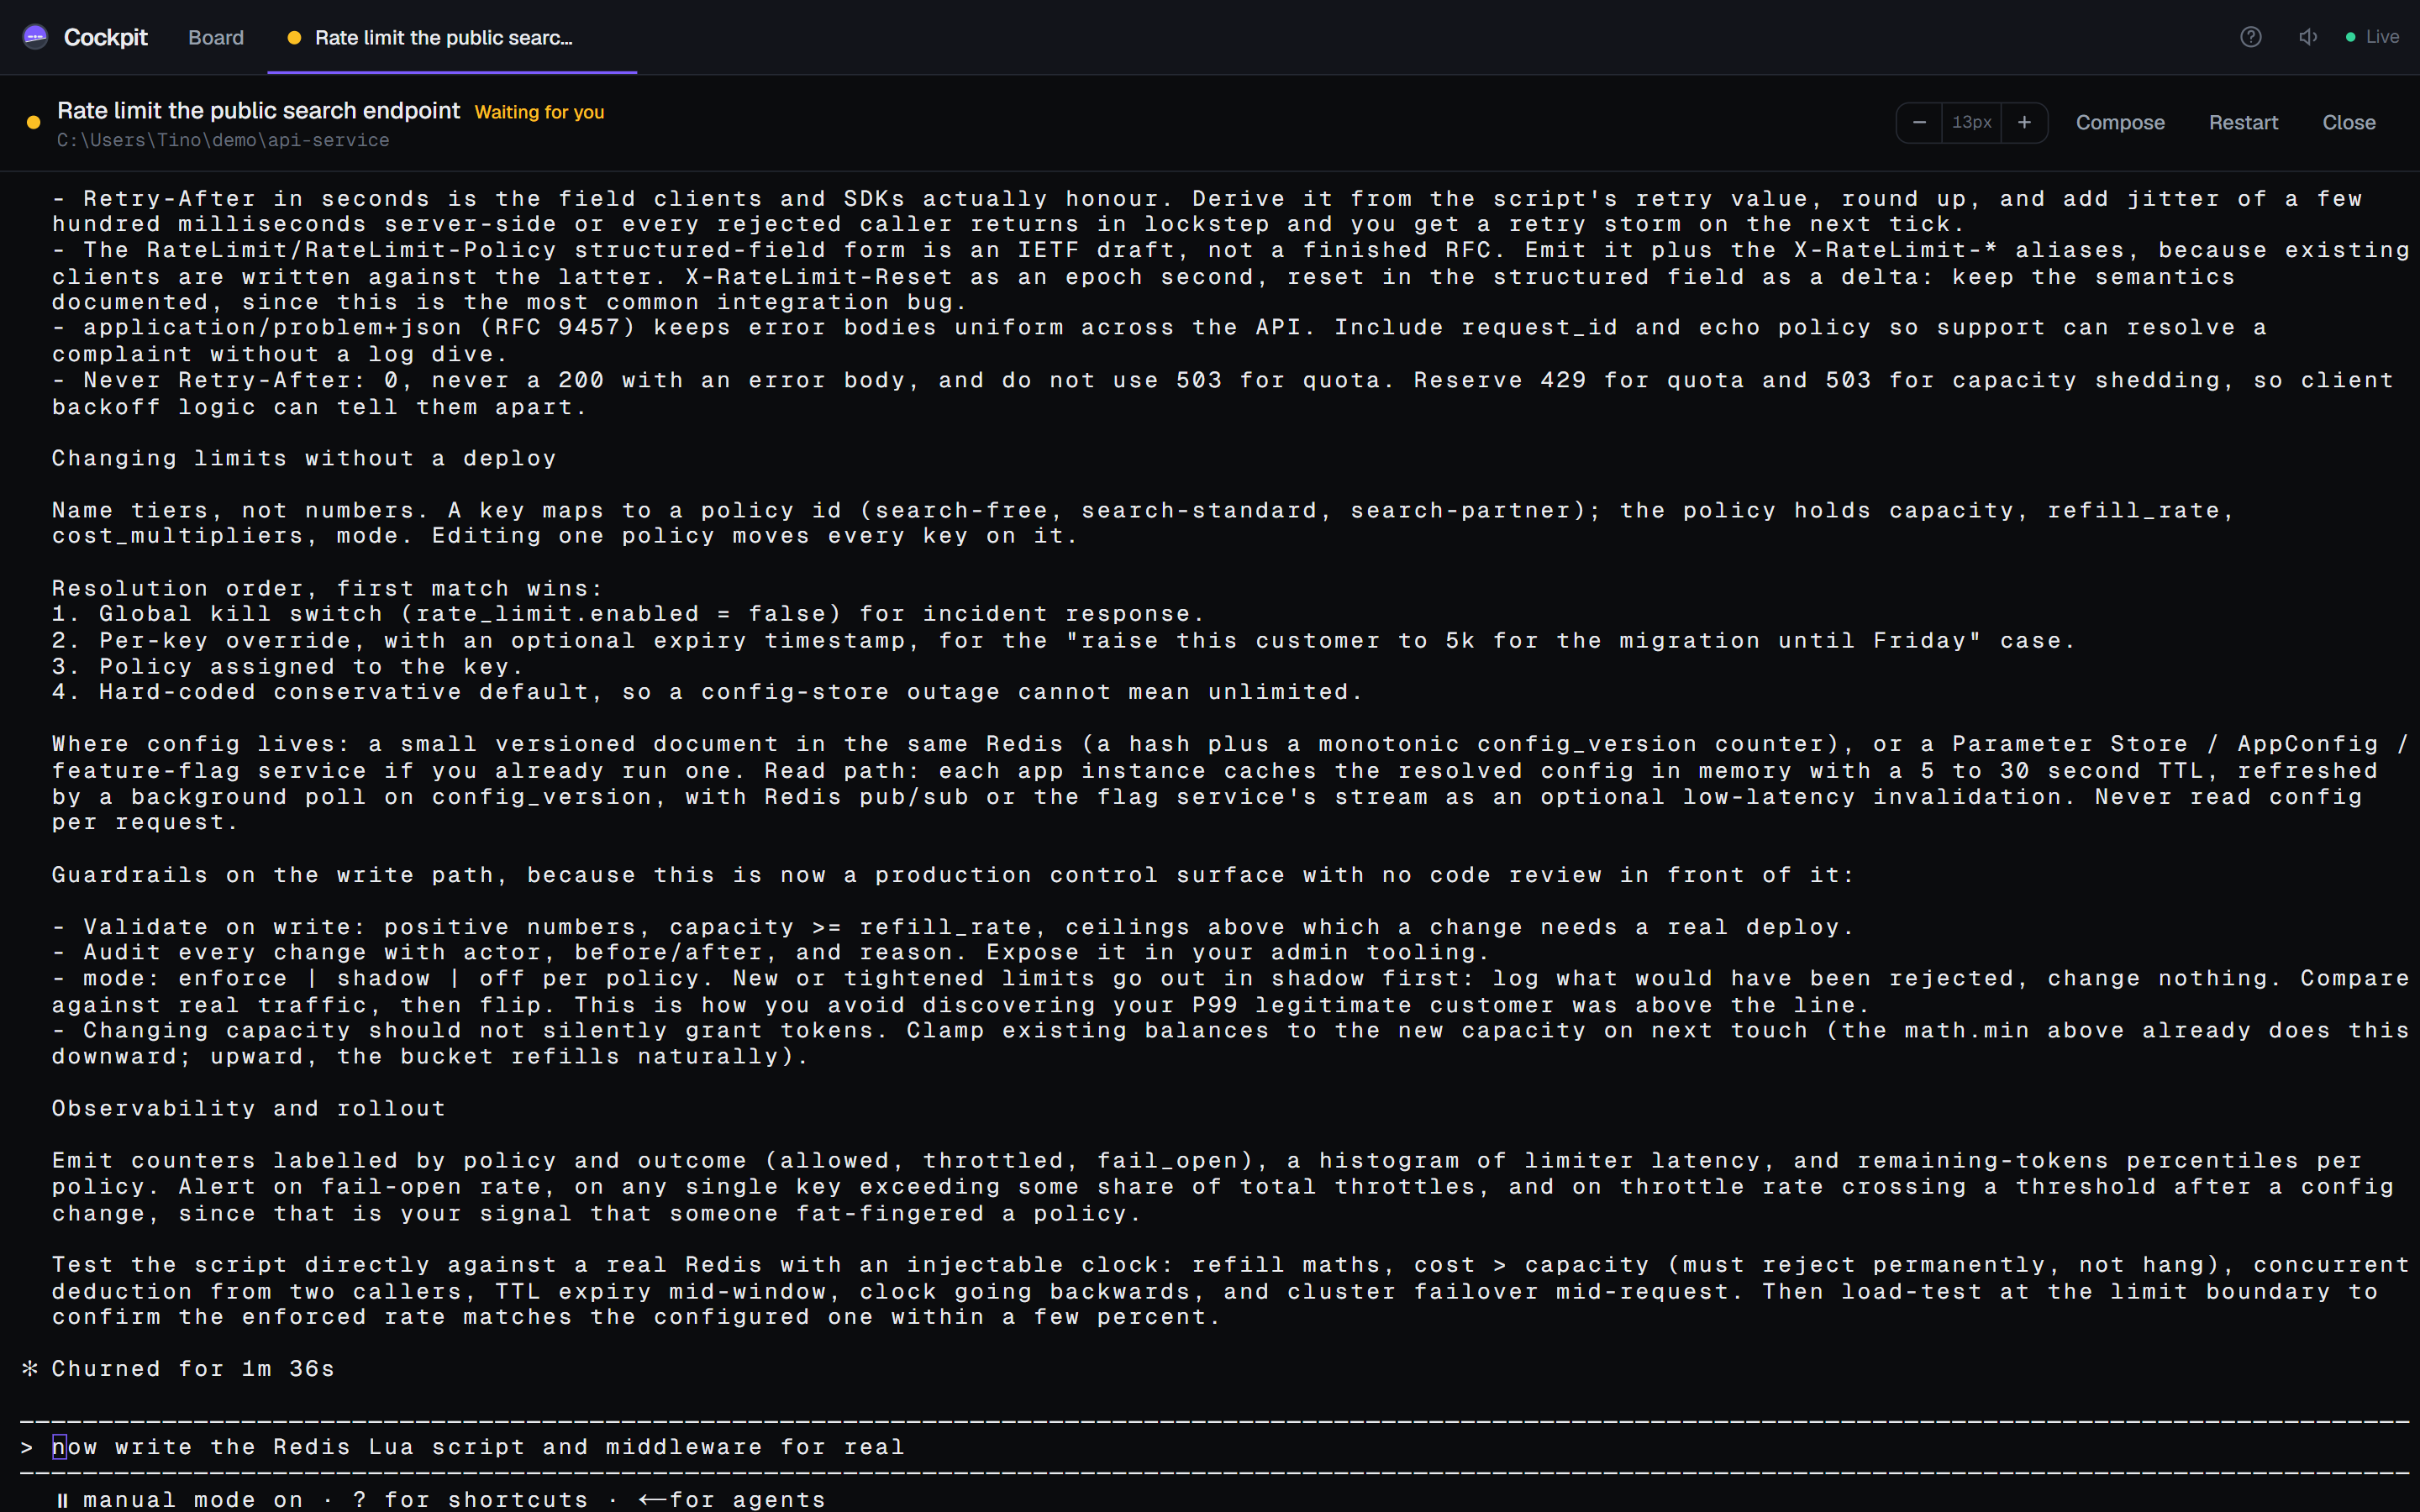Click the Cockpit app name
The height and width of the screenshot is (1512, 2420).
tap(105, 37)
